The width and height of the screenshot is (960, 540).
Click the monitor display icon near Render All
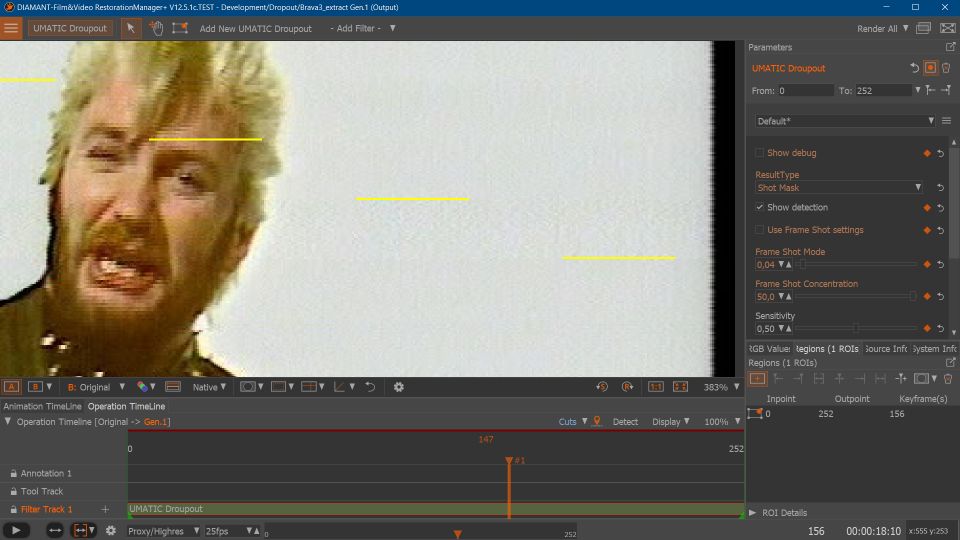(923, 28)
